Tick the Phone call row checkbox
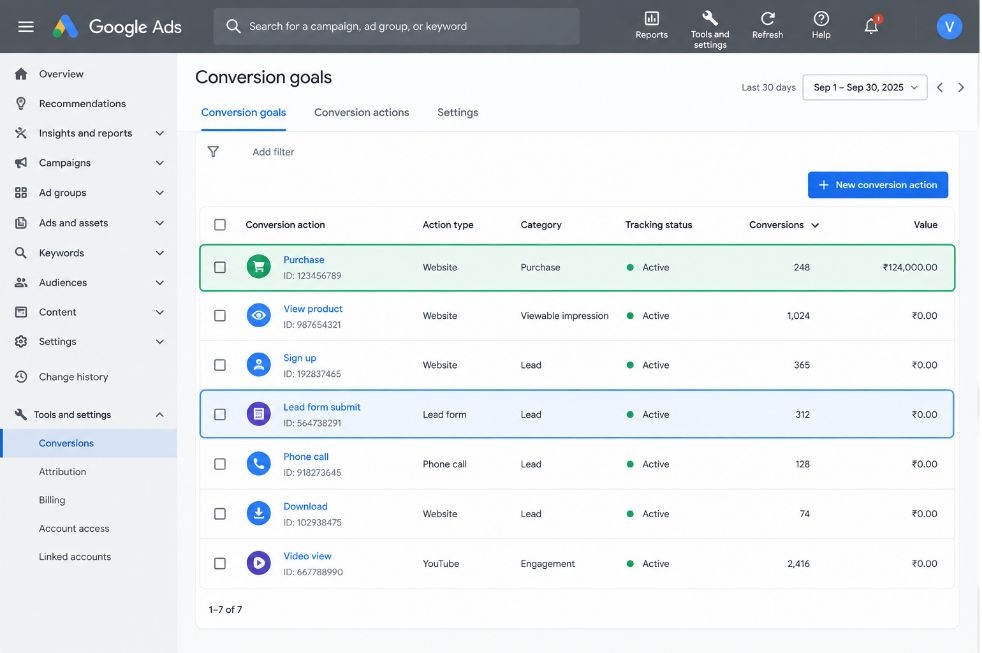This screenshot has width=982, height=653. coord(220,464)
